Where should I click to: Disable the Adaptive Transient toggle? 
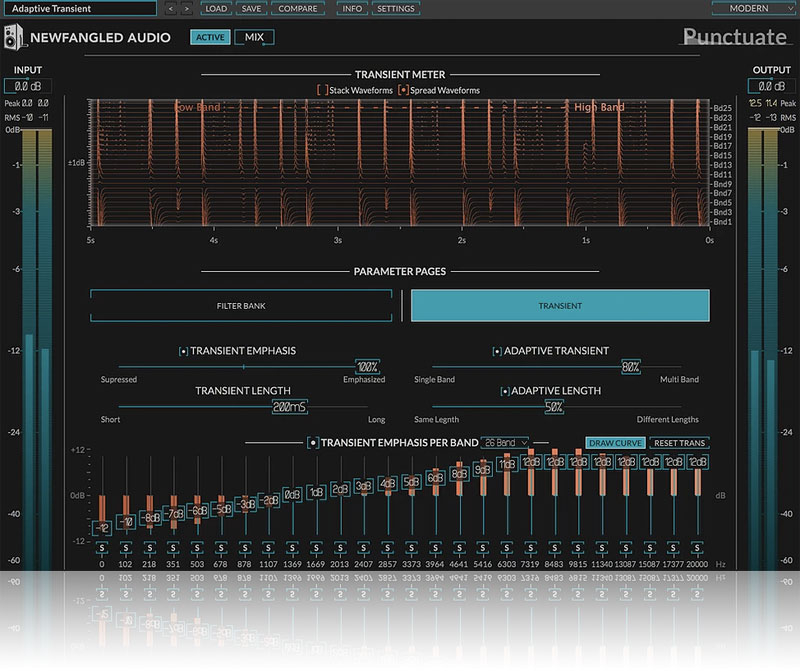point(497,351)
